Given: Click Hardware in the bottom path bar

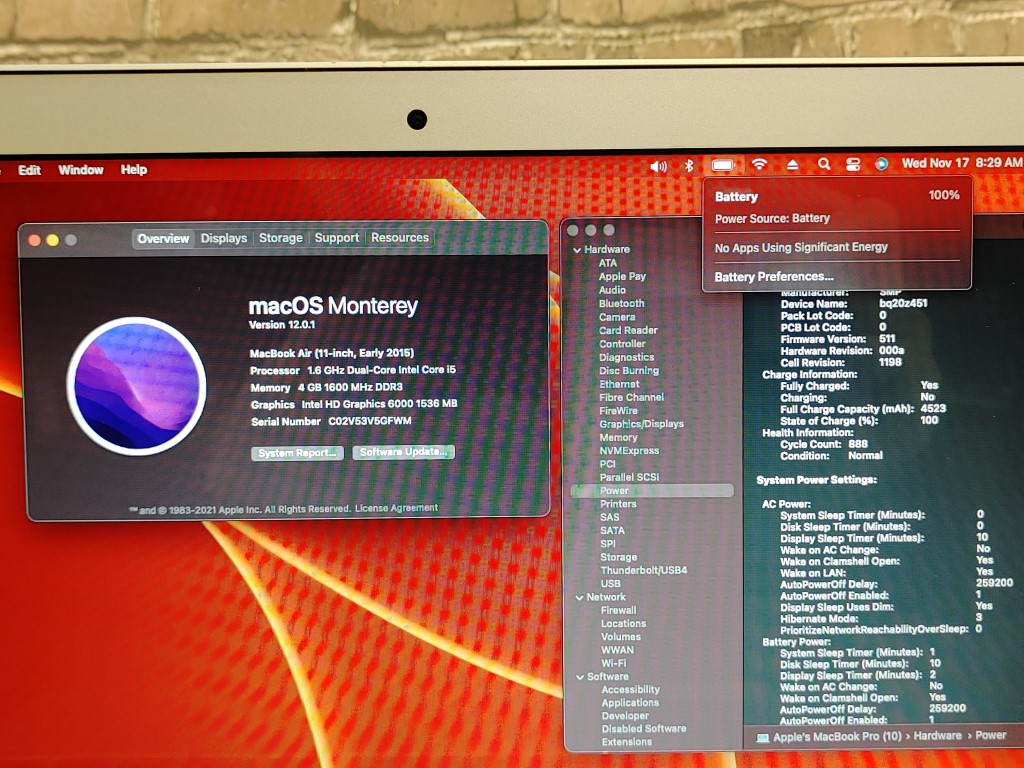Looking at the screenshot, I should 937,736.
